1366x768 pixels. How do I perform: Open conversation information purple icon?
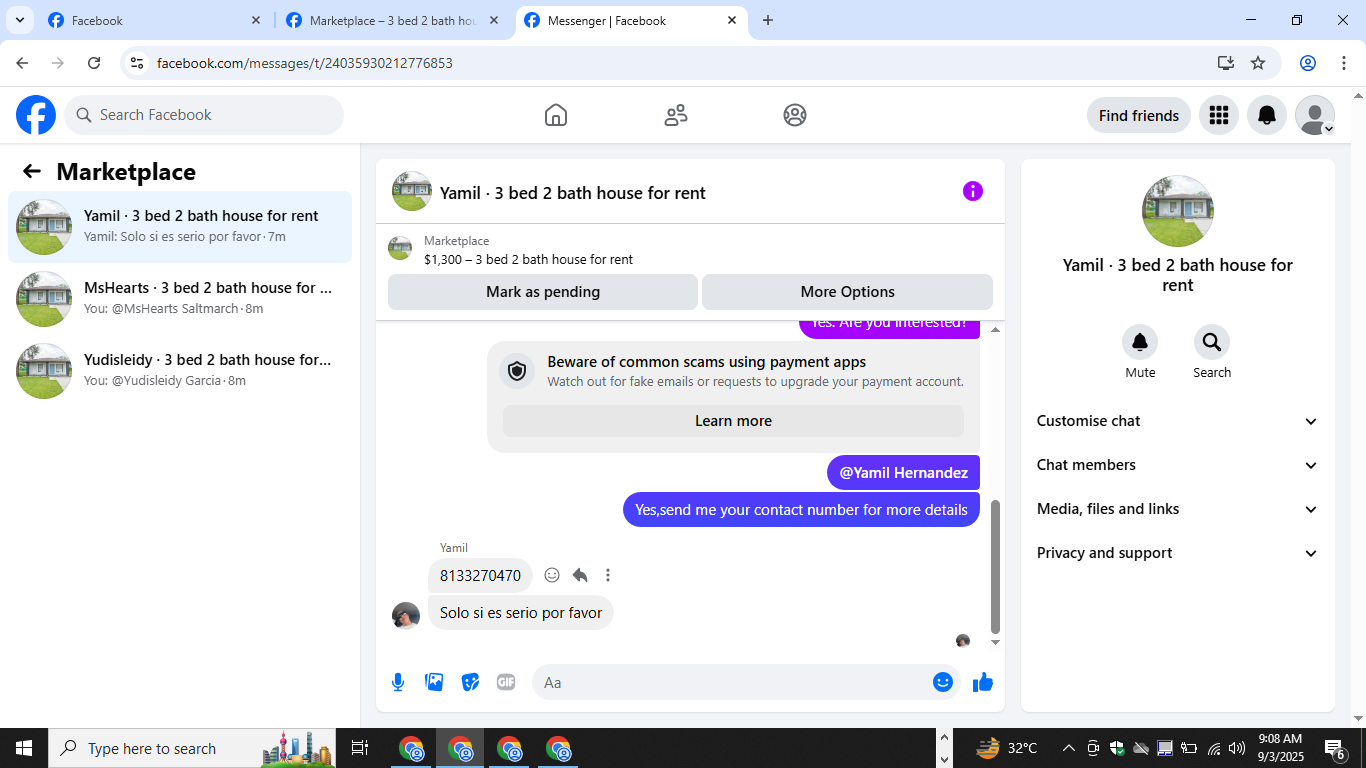(973, 191)
